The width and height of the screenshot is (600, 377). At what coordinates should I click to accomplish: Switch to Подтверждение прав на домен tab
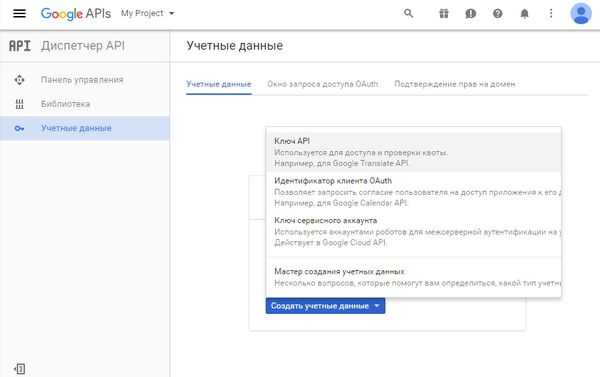[455, 84]
